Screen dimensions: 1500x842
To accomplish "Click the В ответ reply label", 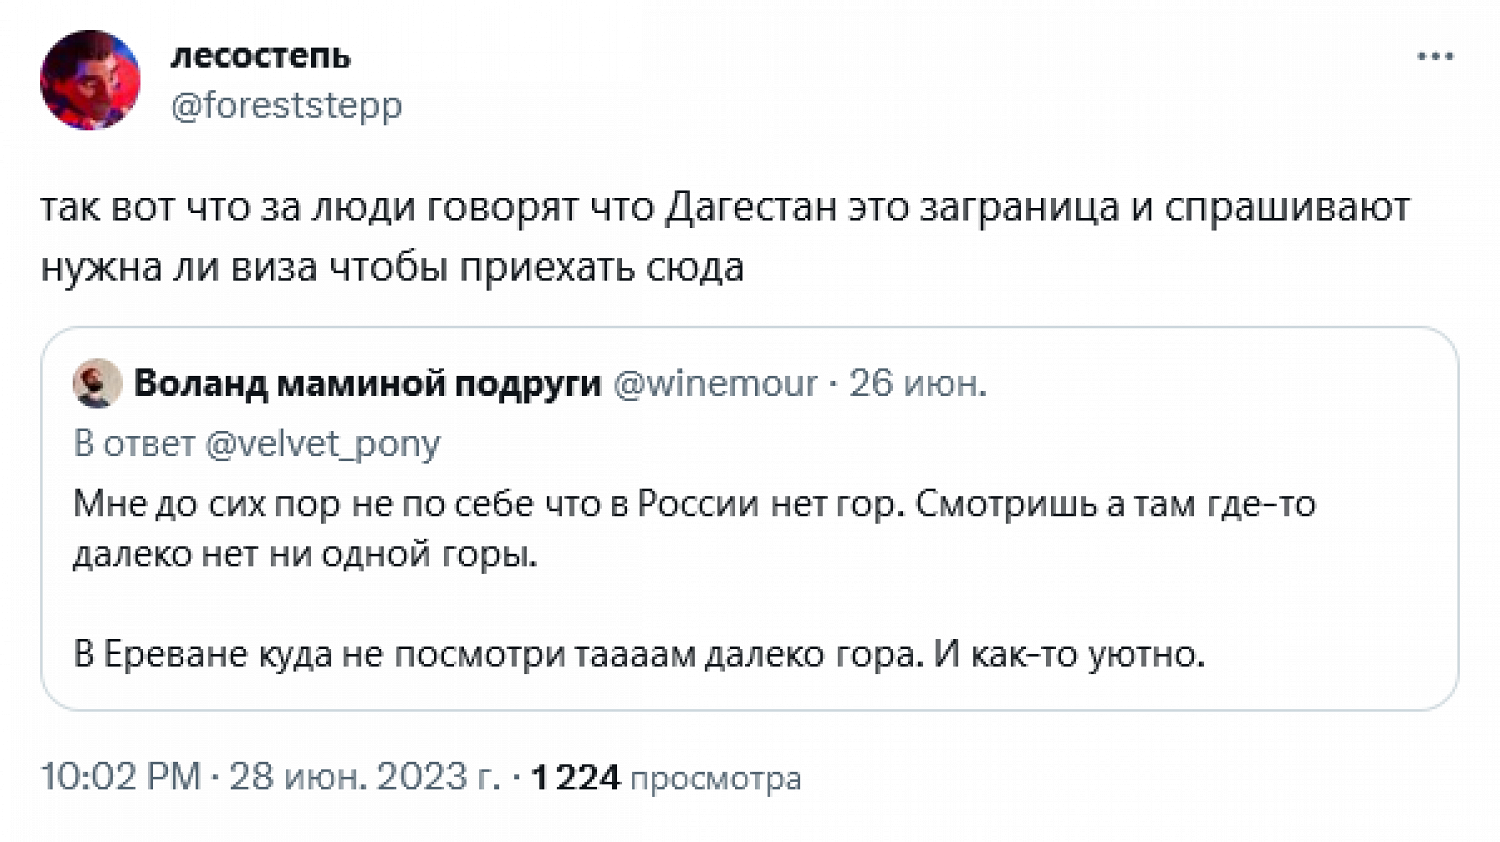I will [x=134, y=443].
